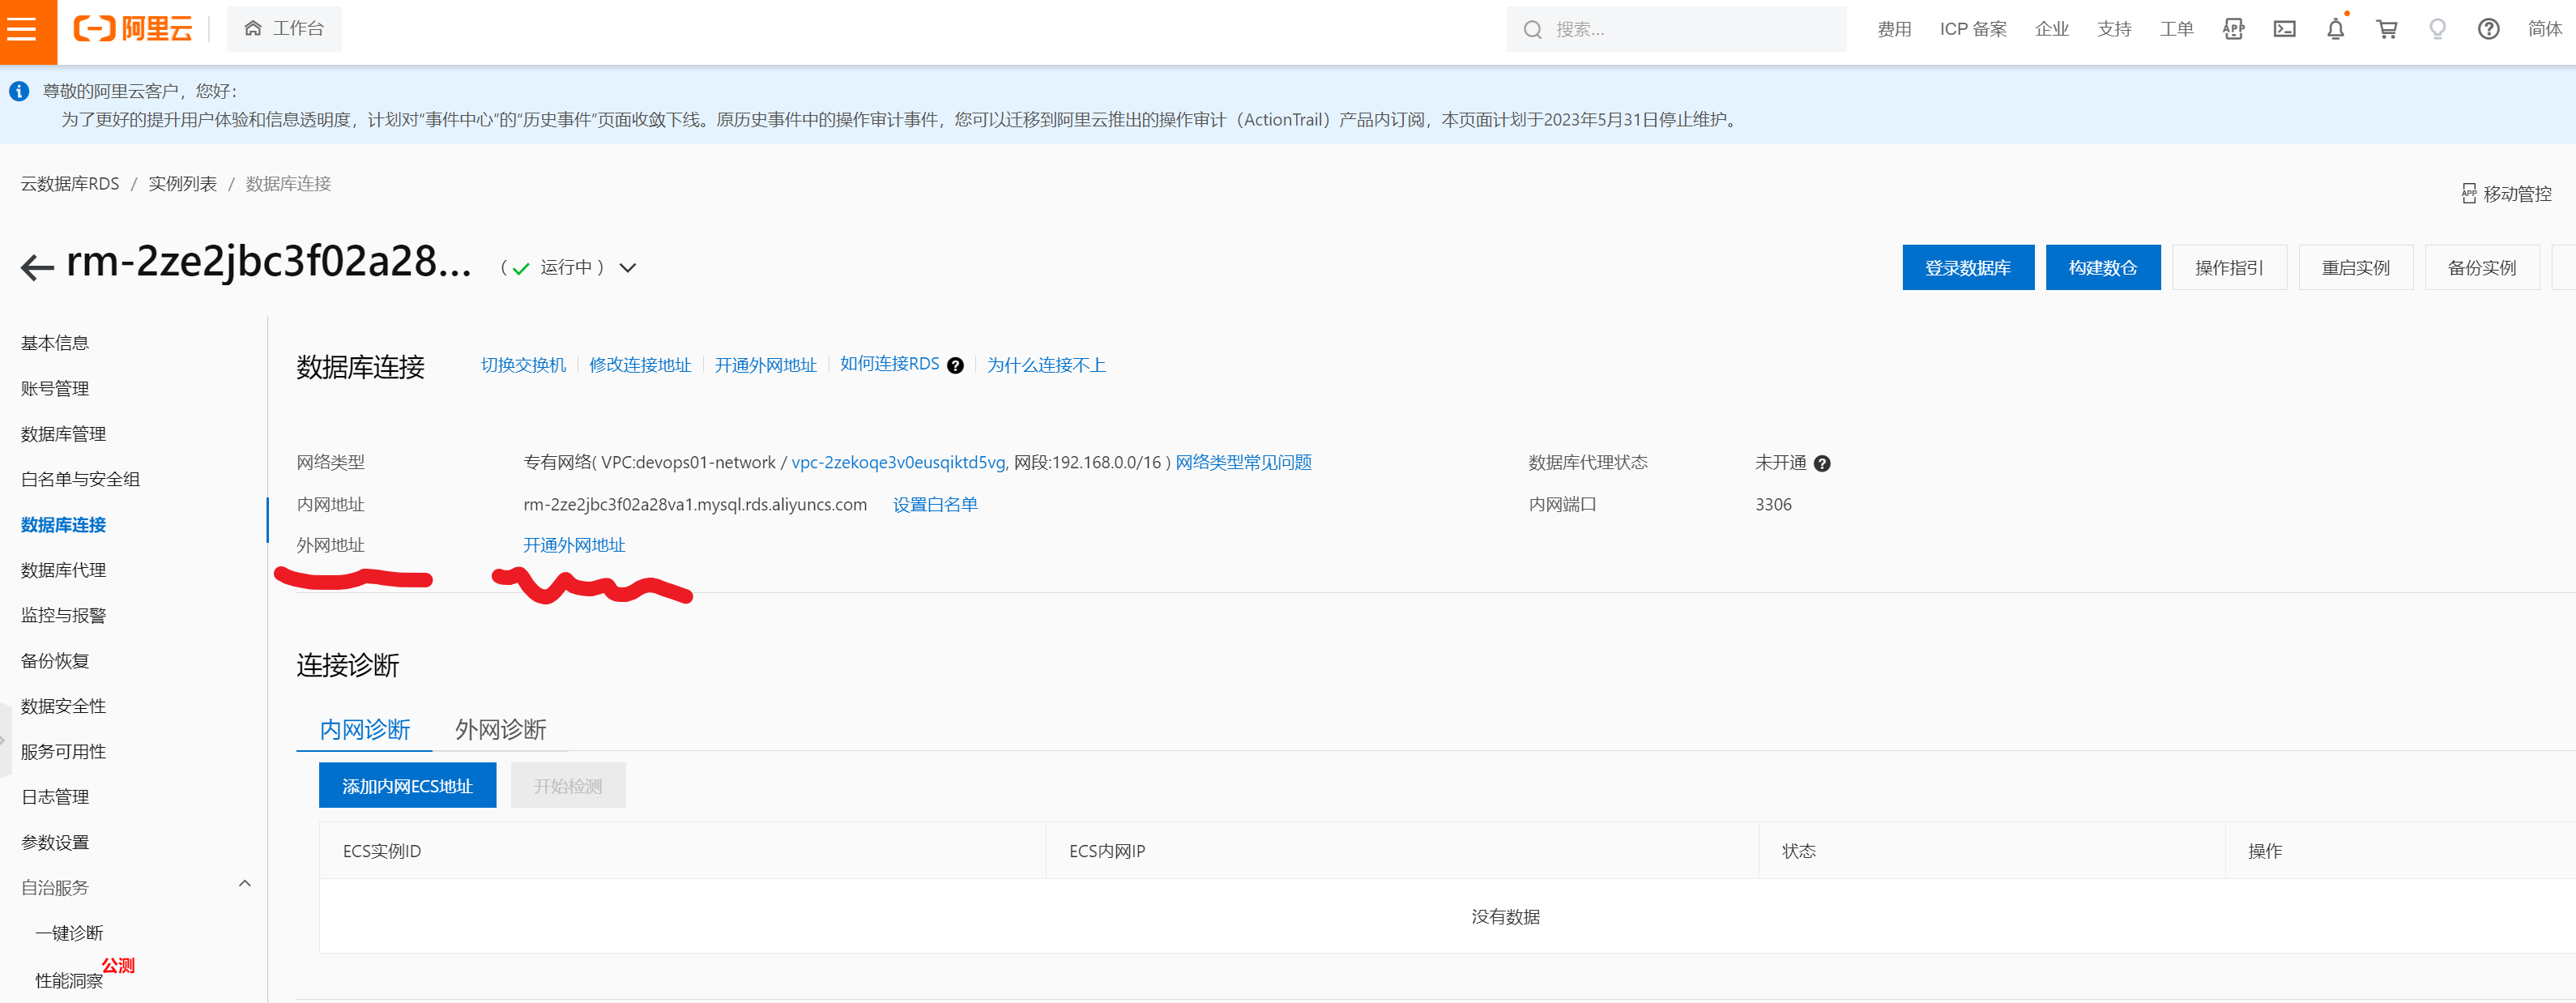Click the help question mark in the top bar
Viewport: 2576px width, 1003px height.
point(2488,29)
